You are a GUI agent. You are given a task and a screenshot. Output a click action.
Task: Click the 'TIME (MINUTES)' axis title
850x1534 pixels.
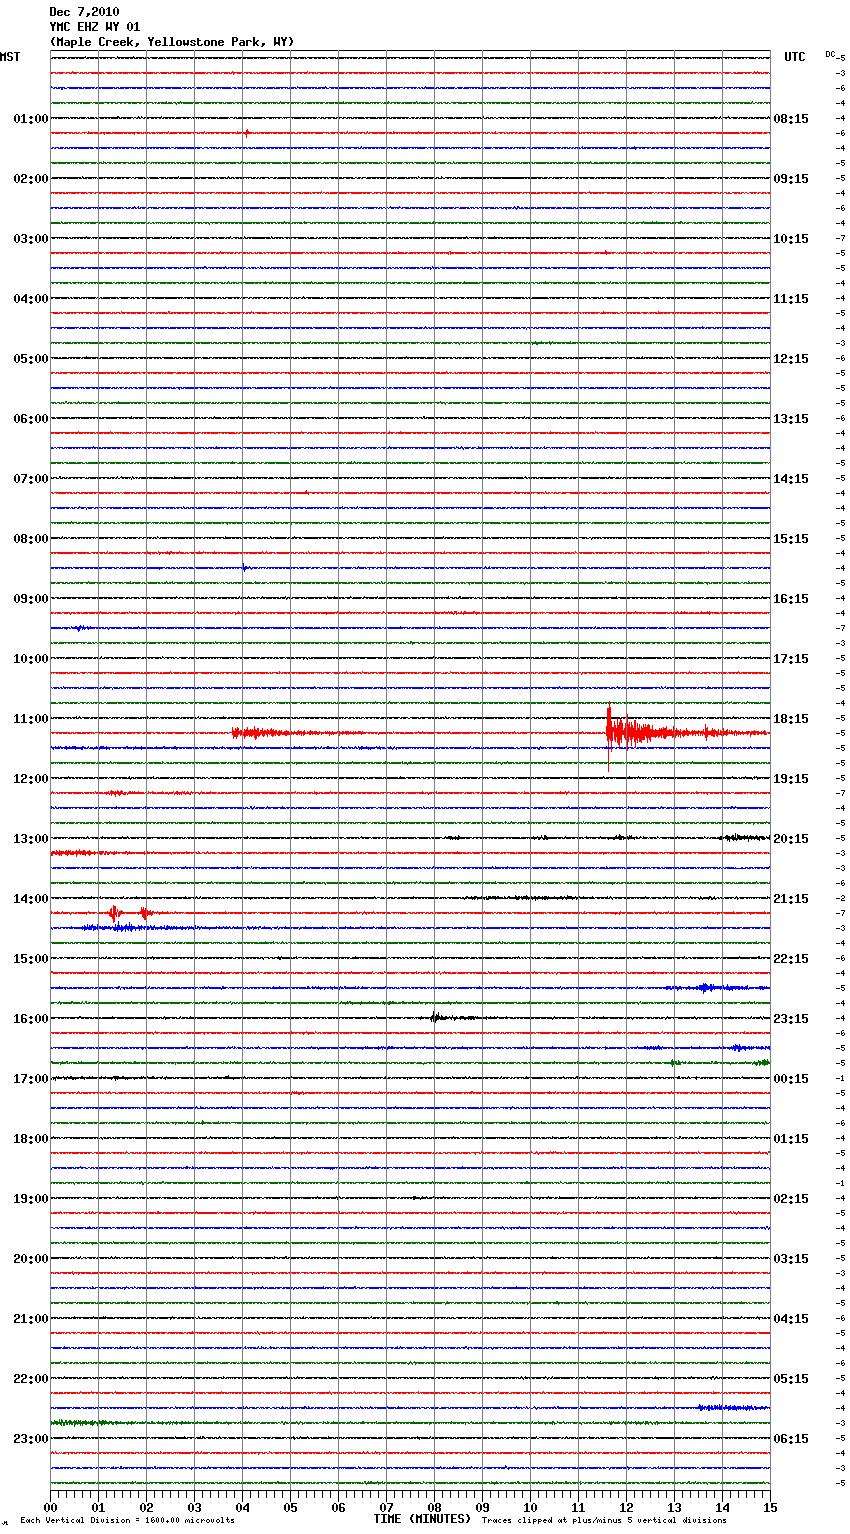click(422, 1519)
